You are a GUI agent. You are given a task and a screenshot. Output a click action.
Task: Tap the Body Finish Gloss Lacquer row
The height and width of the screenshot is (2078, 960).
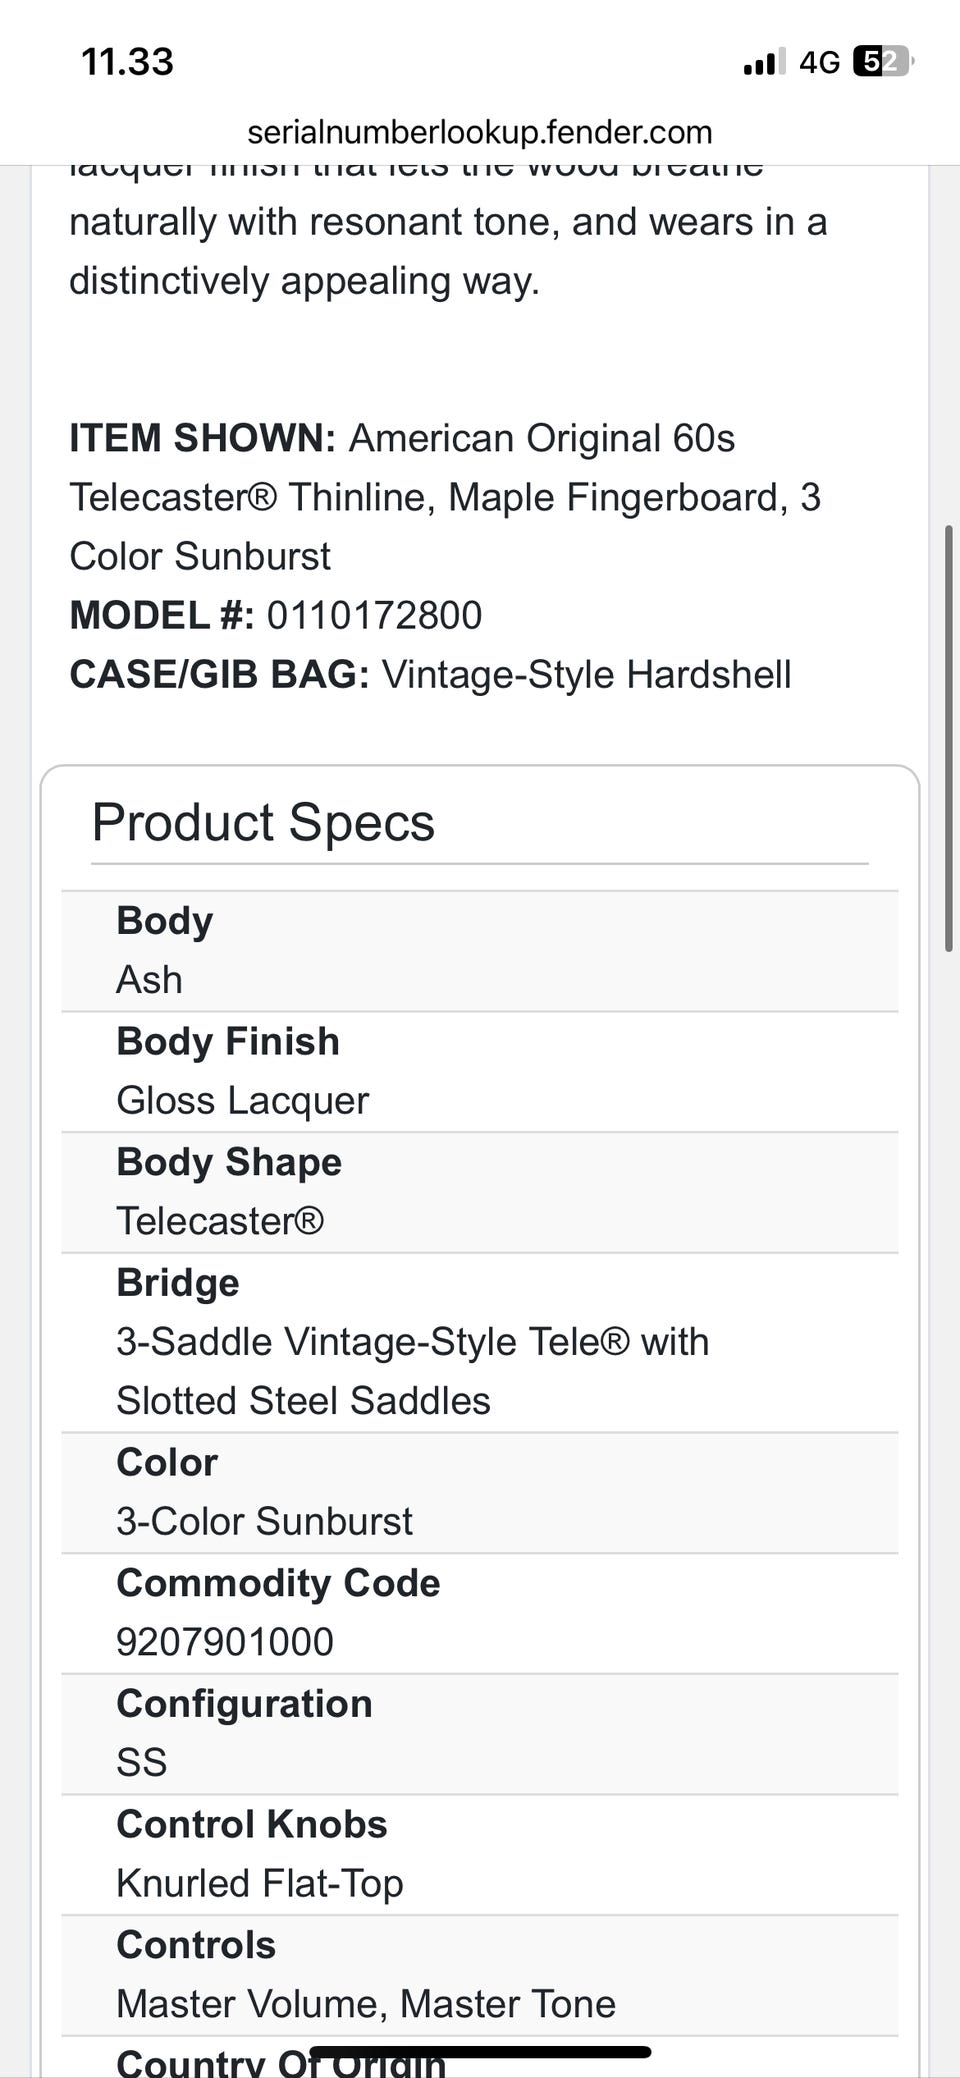(480, 1072)
